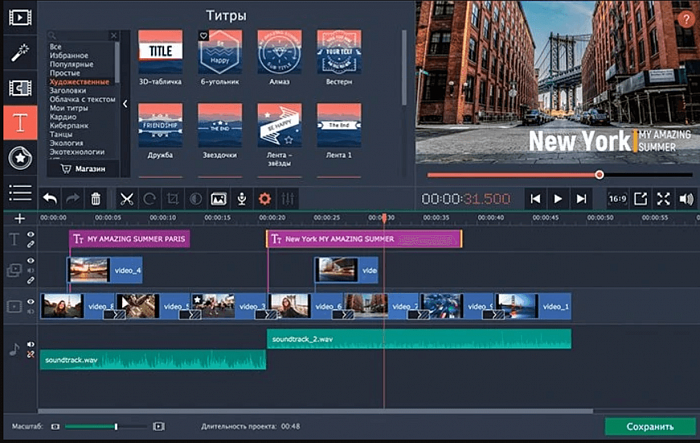Add a new track with plus icon
Screen dimensions: 700x443
pyautogui.click(x=20, y=218)
